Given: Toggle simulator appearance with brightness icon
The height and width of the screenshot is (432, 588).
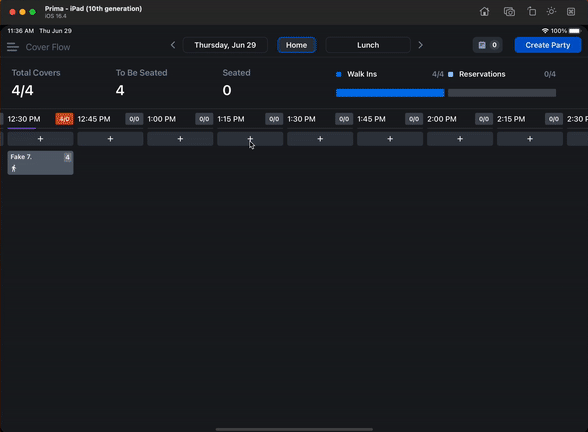Looking at the screenshot, I should click(x=551, y=12).
